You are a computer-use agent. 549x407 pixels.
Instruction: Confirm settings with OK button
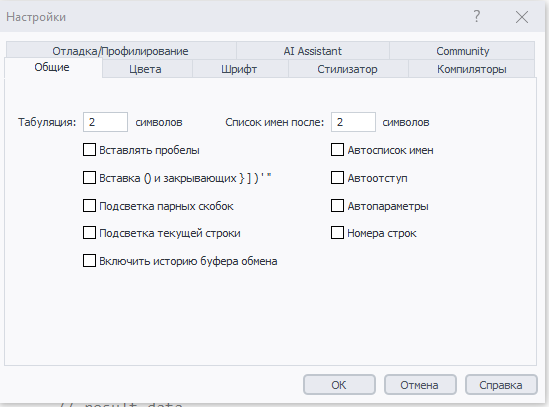(x=339, y=385)
